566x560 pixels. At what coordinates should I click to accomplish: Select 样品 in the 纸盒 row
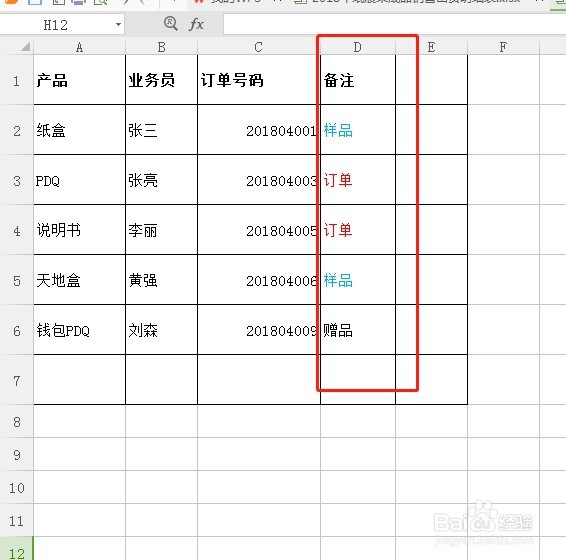[x=358, y=130]
